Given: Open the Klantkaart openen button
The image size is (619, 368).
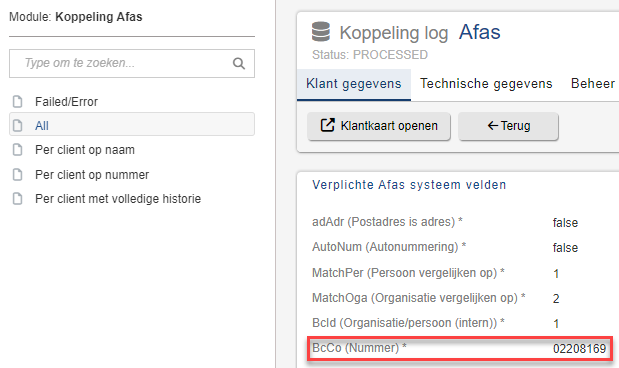Looking at the screenshot, I should pyautogui.click(x=379, y=126).
